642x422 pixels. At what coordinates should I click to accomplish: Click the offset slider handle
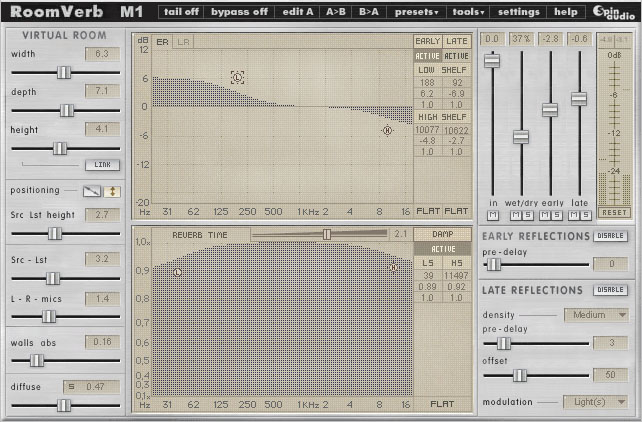coord(520,375)
